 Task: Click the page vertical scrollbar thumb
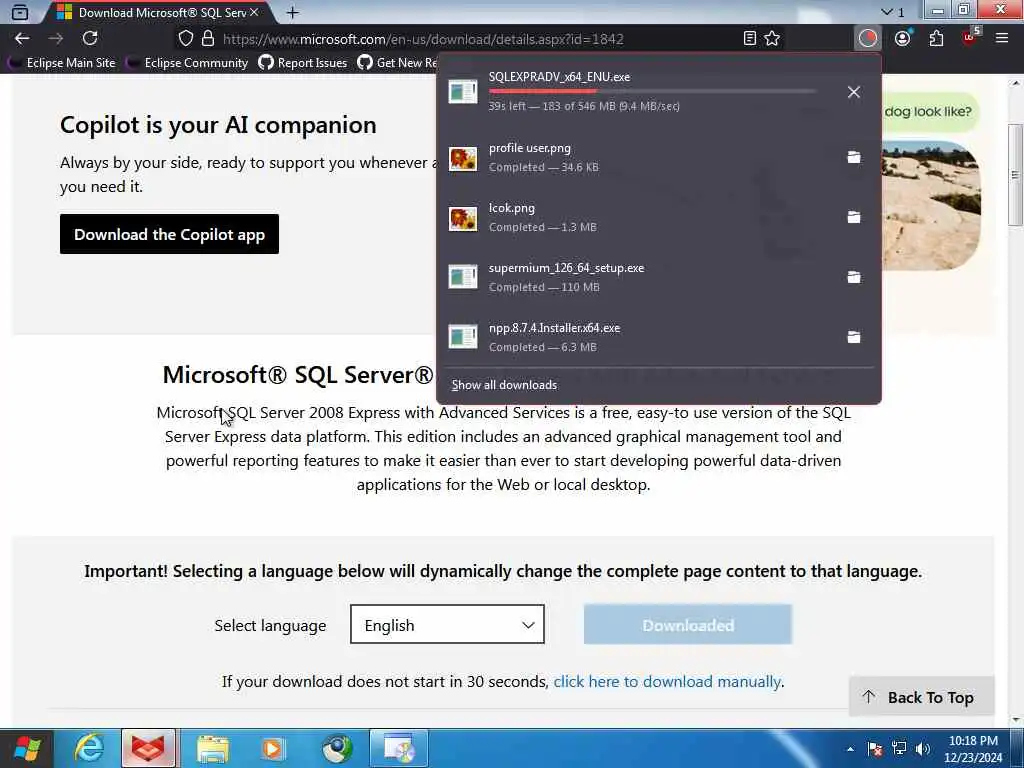1015,175
